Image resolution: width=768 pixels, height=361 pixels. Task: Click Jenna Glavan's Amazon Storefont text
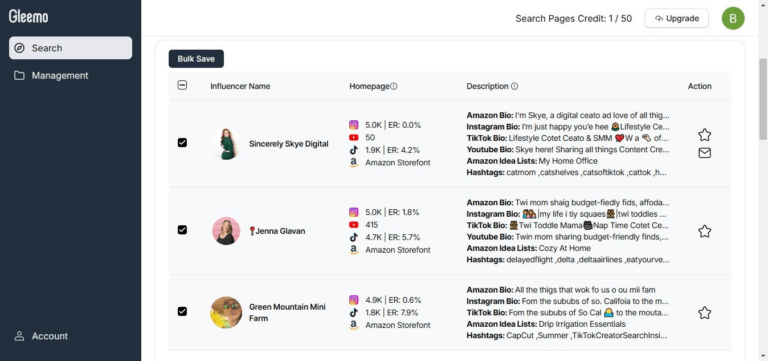point(398,250)
